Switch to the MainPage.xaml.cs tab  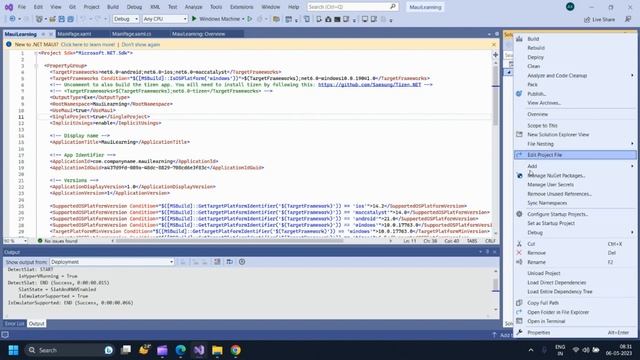tap(131, 34)
